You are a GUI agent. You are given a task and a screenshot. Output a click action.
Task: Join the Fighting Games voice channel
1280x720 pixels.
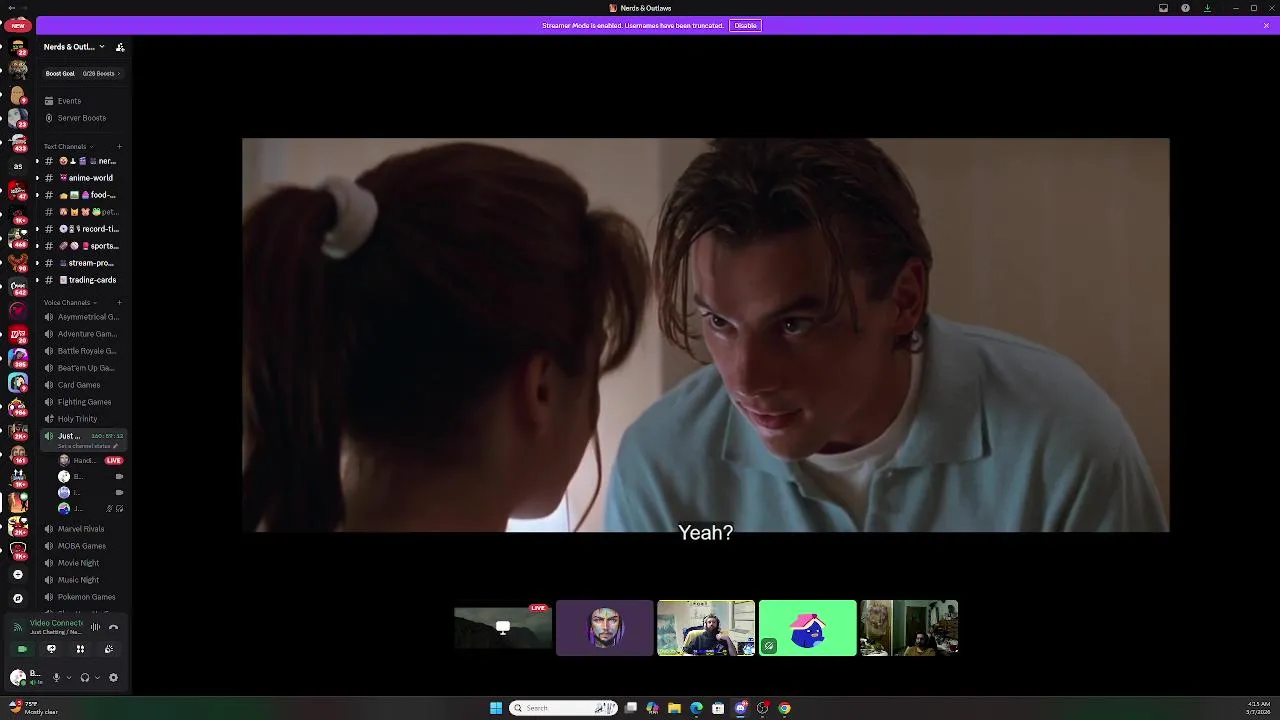coord(83,402)
